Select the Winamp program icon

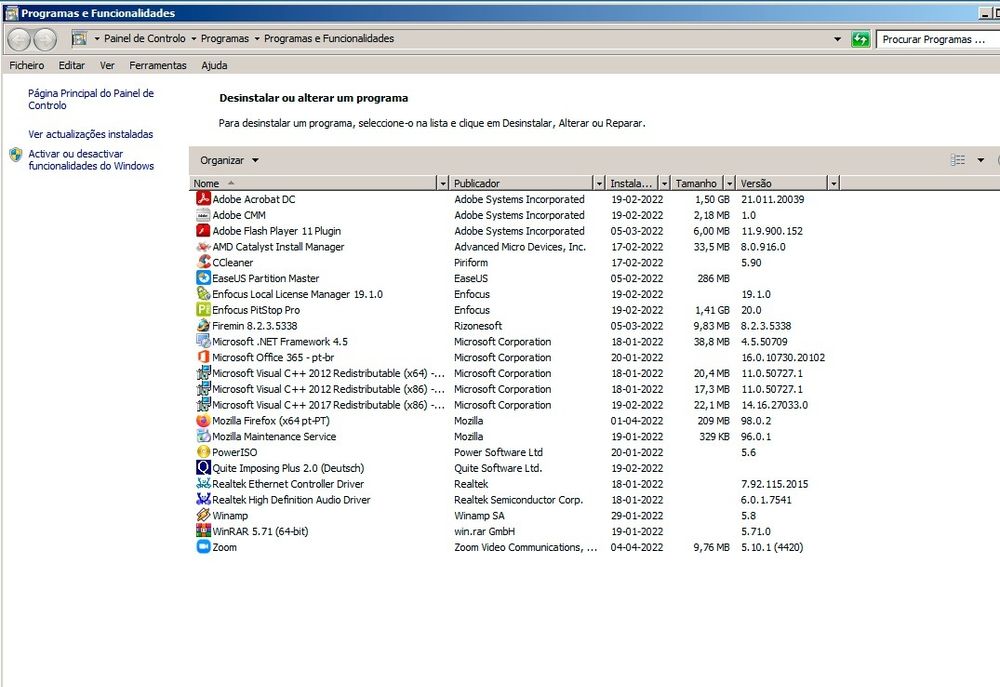tap(203, 515)
